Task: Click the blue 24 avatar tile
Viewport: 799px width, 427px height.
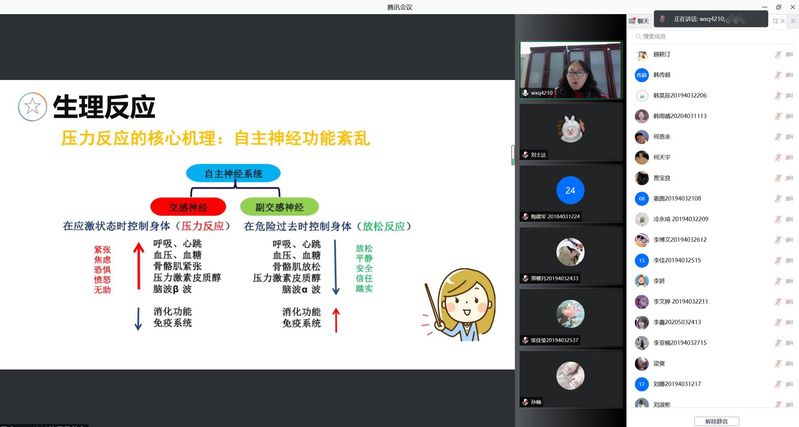Action: coord(570,190)
